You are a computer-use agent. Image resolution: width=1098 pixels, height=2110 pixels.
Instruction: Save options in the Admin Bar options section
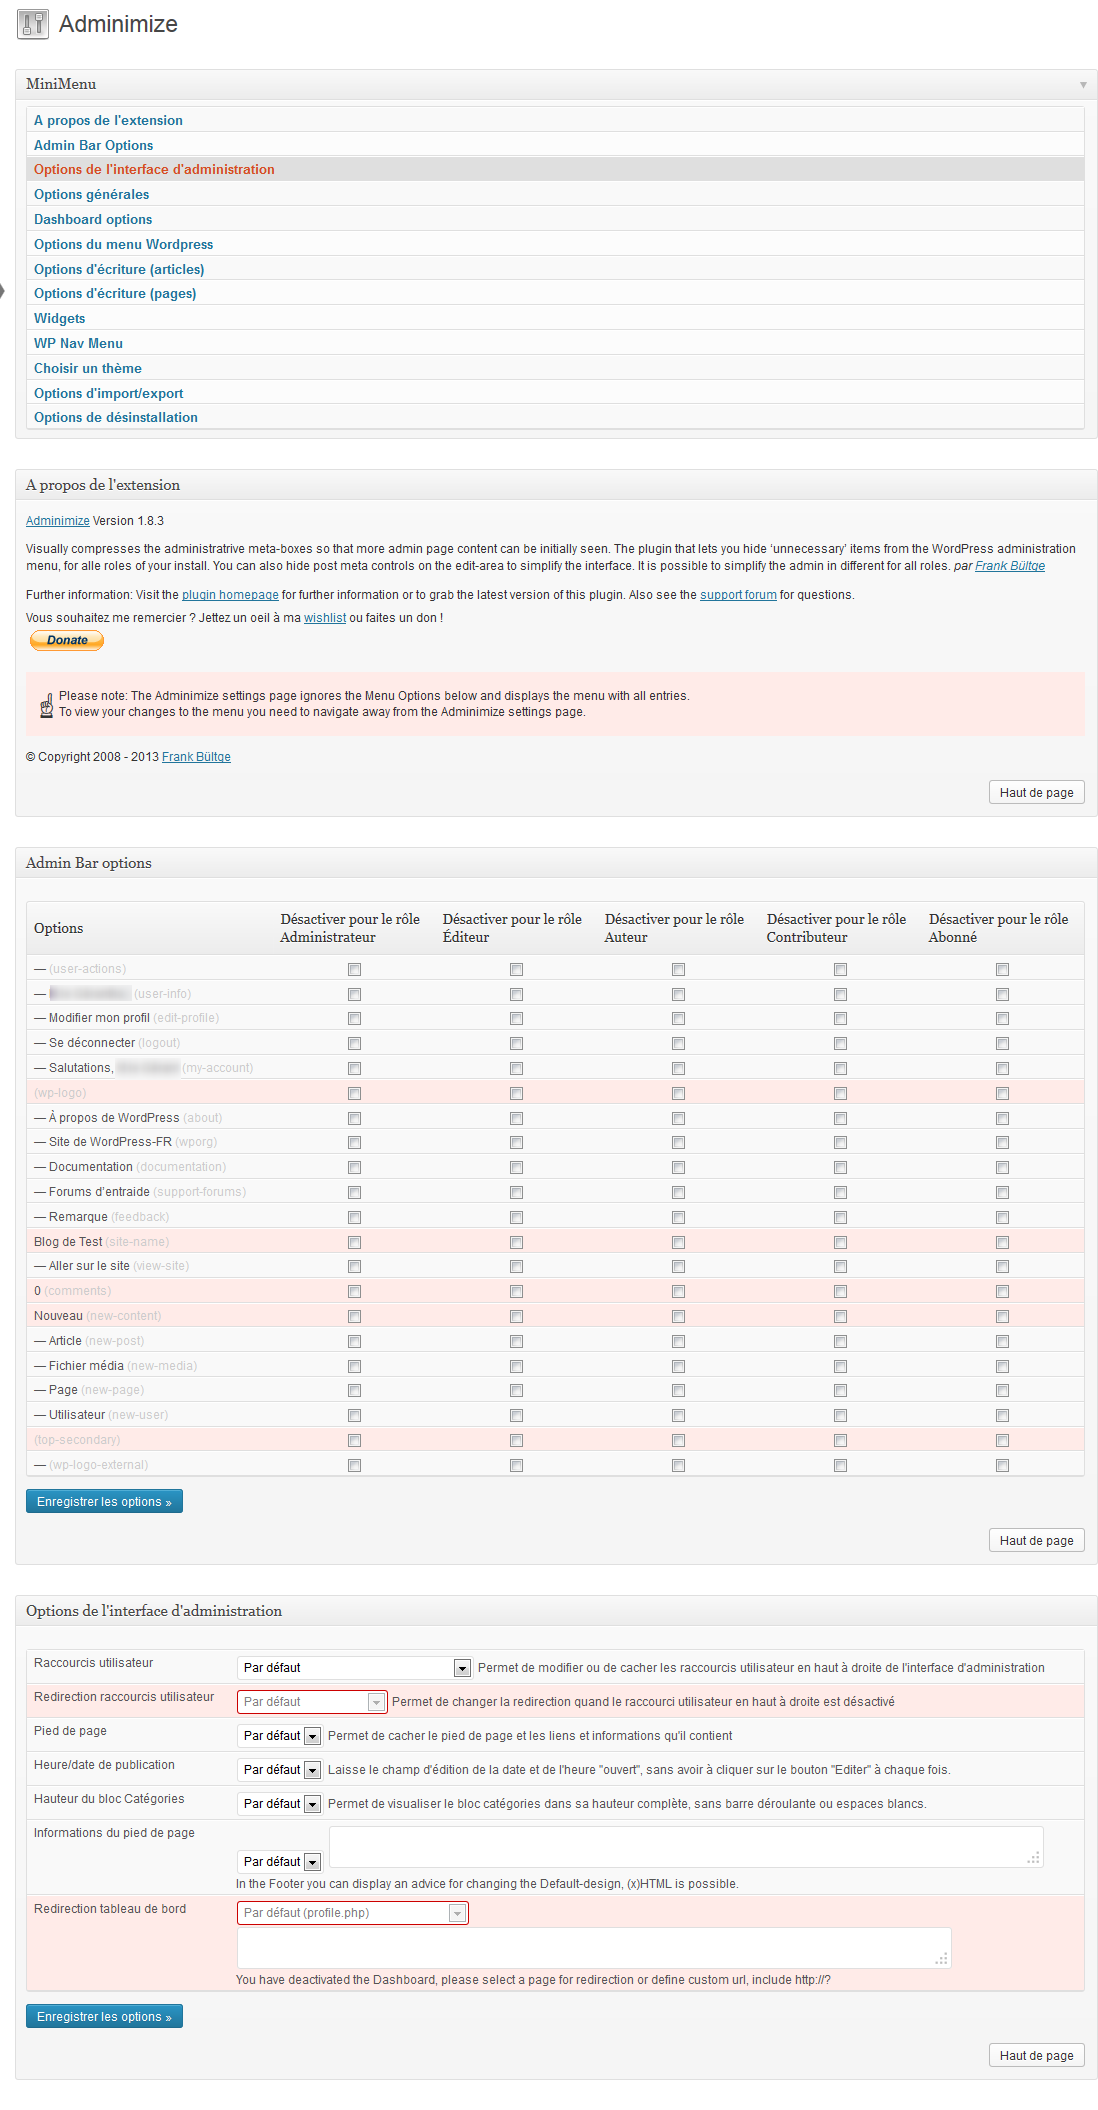pyautogui.click(x=104, y=1501)
